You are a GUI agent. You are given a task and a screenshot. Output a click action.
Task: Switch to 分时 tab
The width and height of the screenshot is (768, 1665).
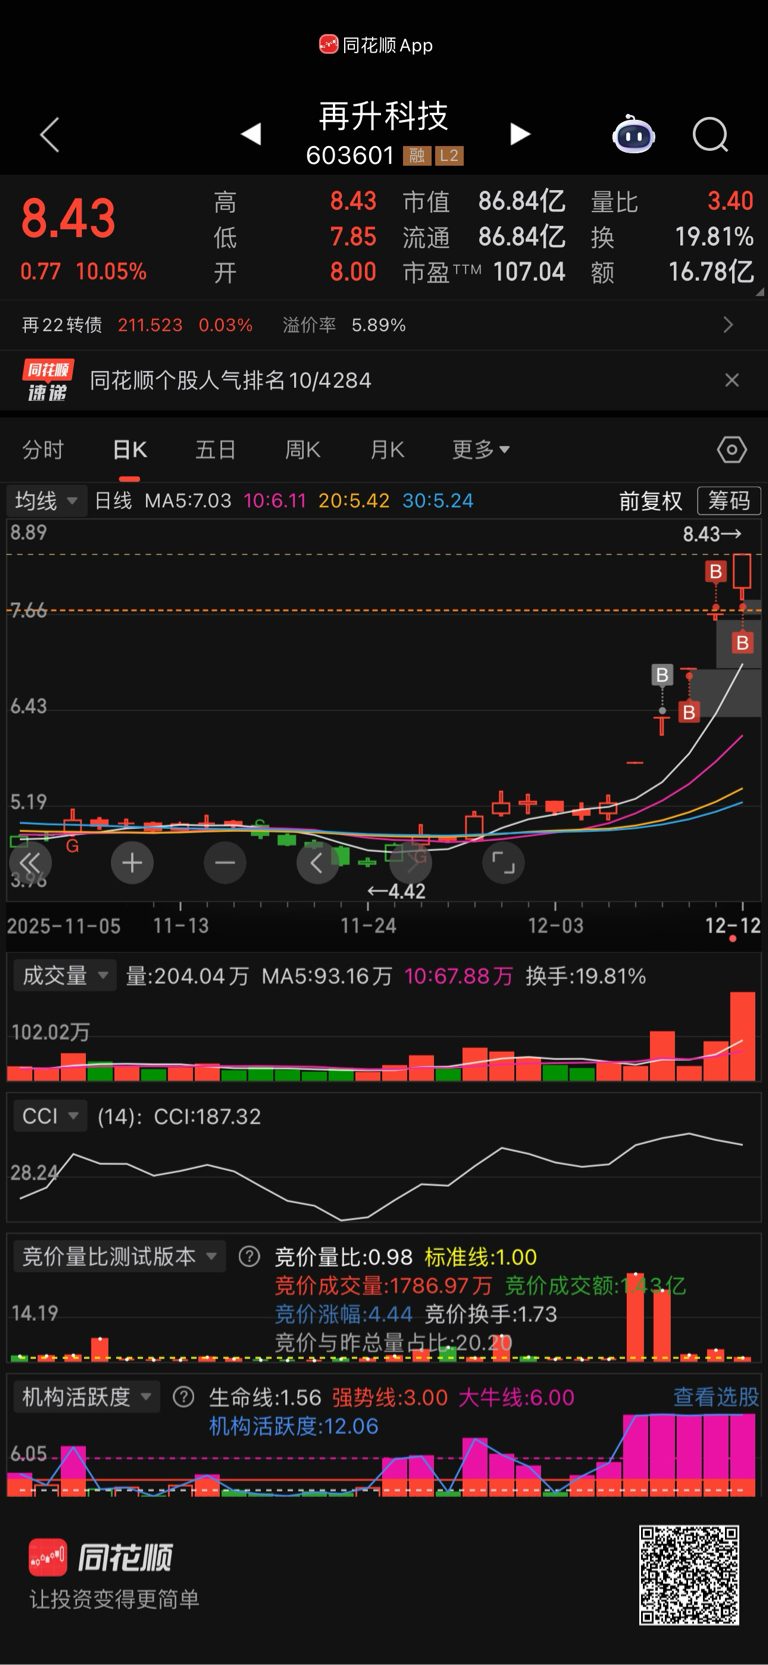[x=43, y=450]
